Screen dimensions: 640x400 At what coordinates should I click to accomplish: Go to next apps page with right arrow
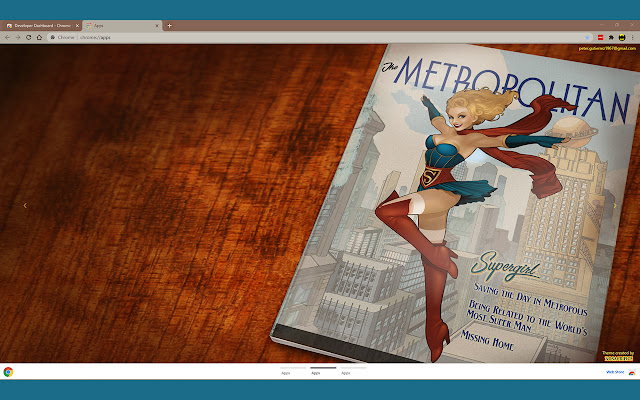point(615,205)
